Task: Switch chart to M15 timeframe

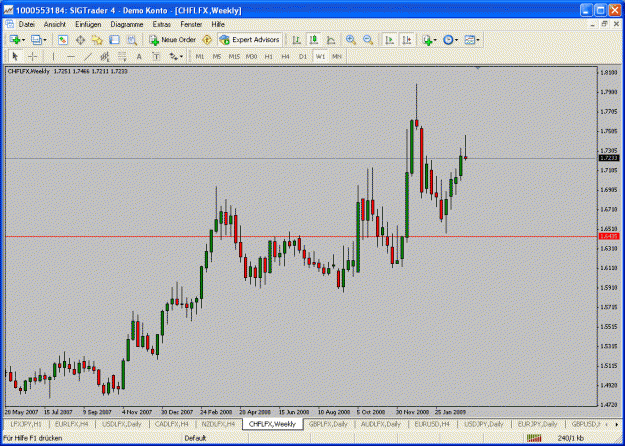Action: tap(234, 57)
